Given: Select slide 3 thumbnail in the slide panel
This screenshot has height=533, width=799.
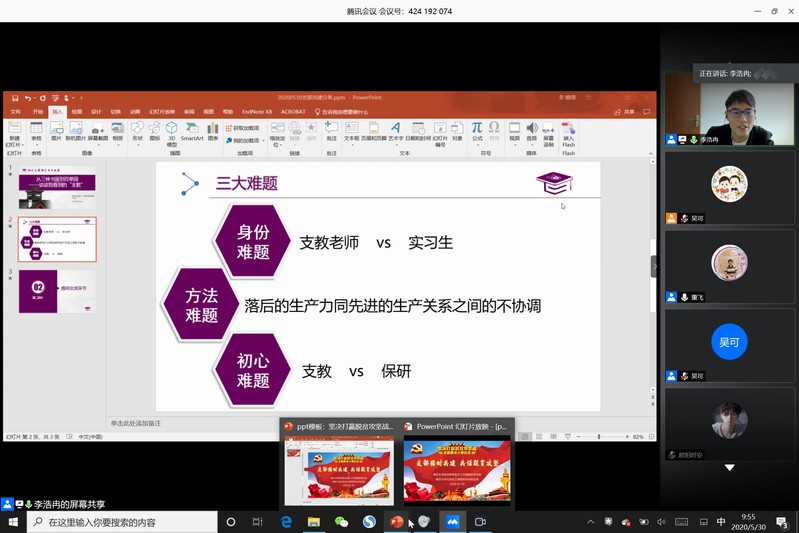Looking at the screenshot, I should [57, 291].
